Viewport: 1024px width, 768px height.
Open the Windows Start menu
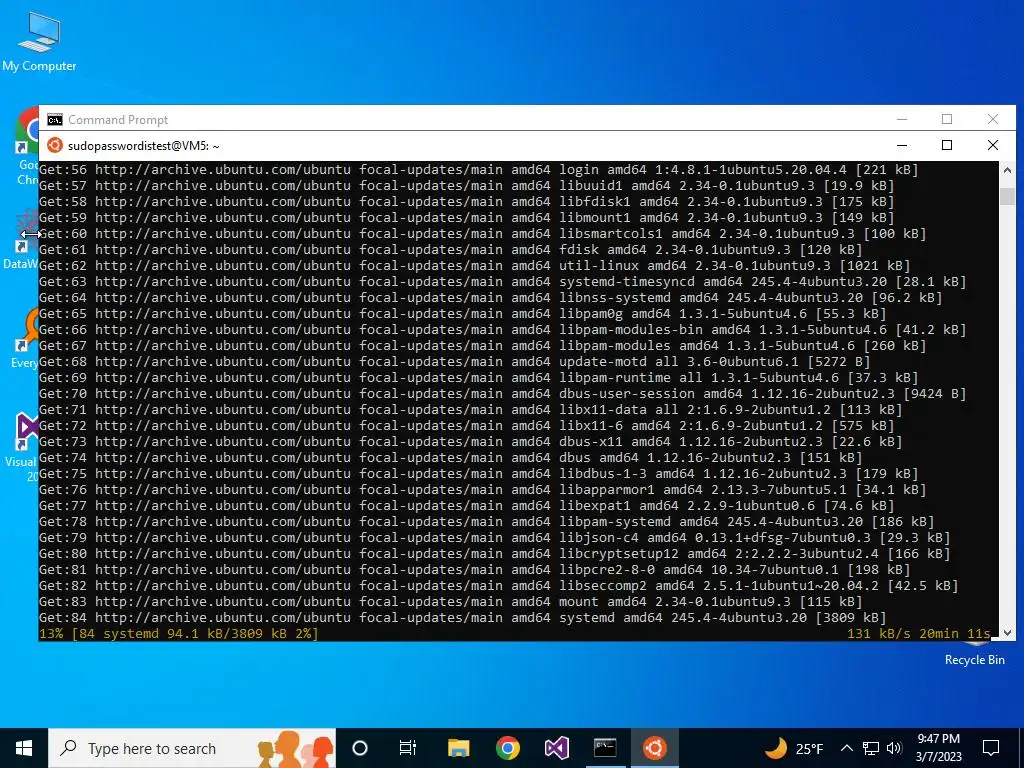(24, 748)
